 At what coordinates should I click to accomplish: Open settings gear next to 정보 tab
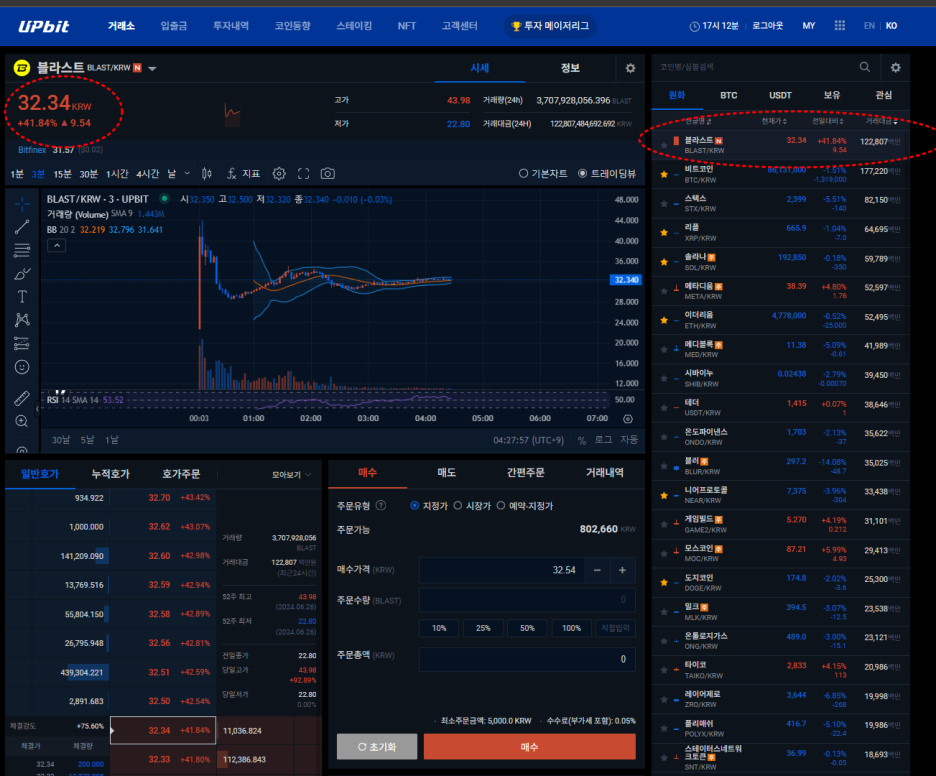tap(630, 68)
